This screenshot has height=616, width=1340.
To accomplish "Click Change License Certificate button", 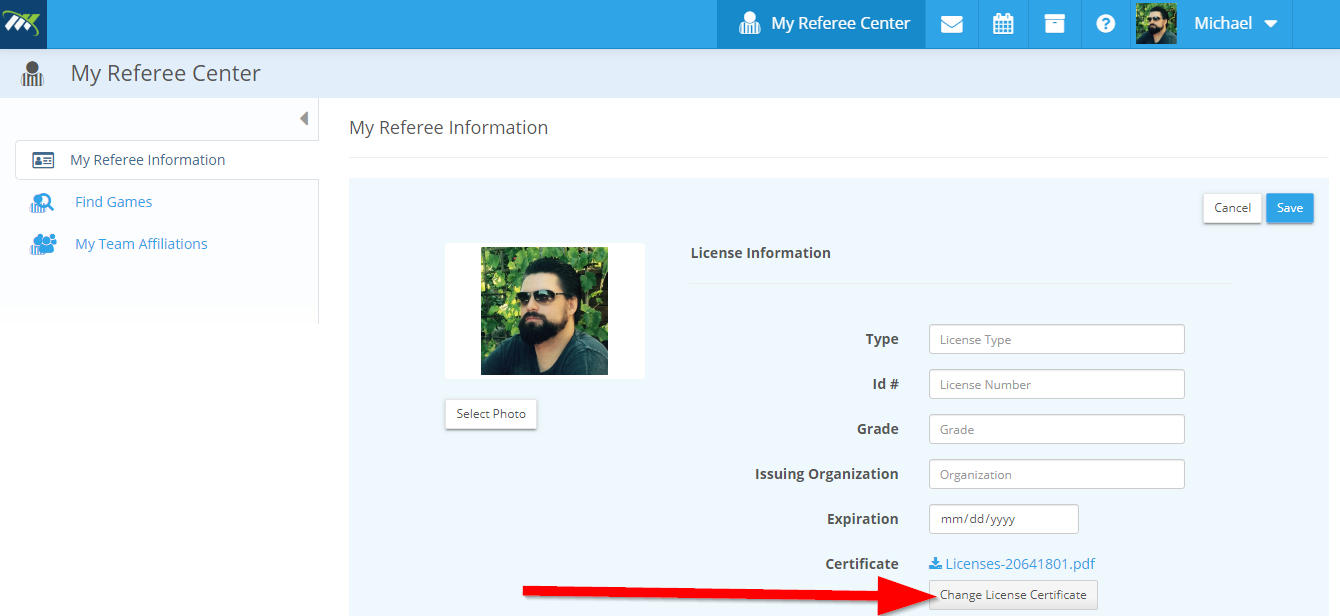I will 1013,595.
